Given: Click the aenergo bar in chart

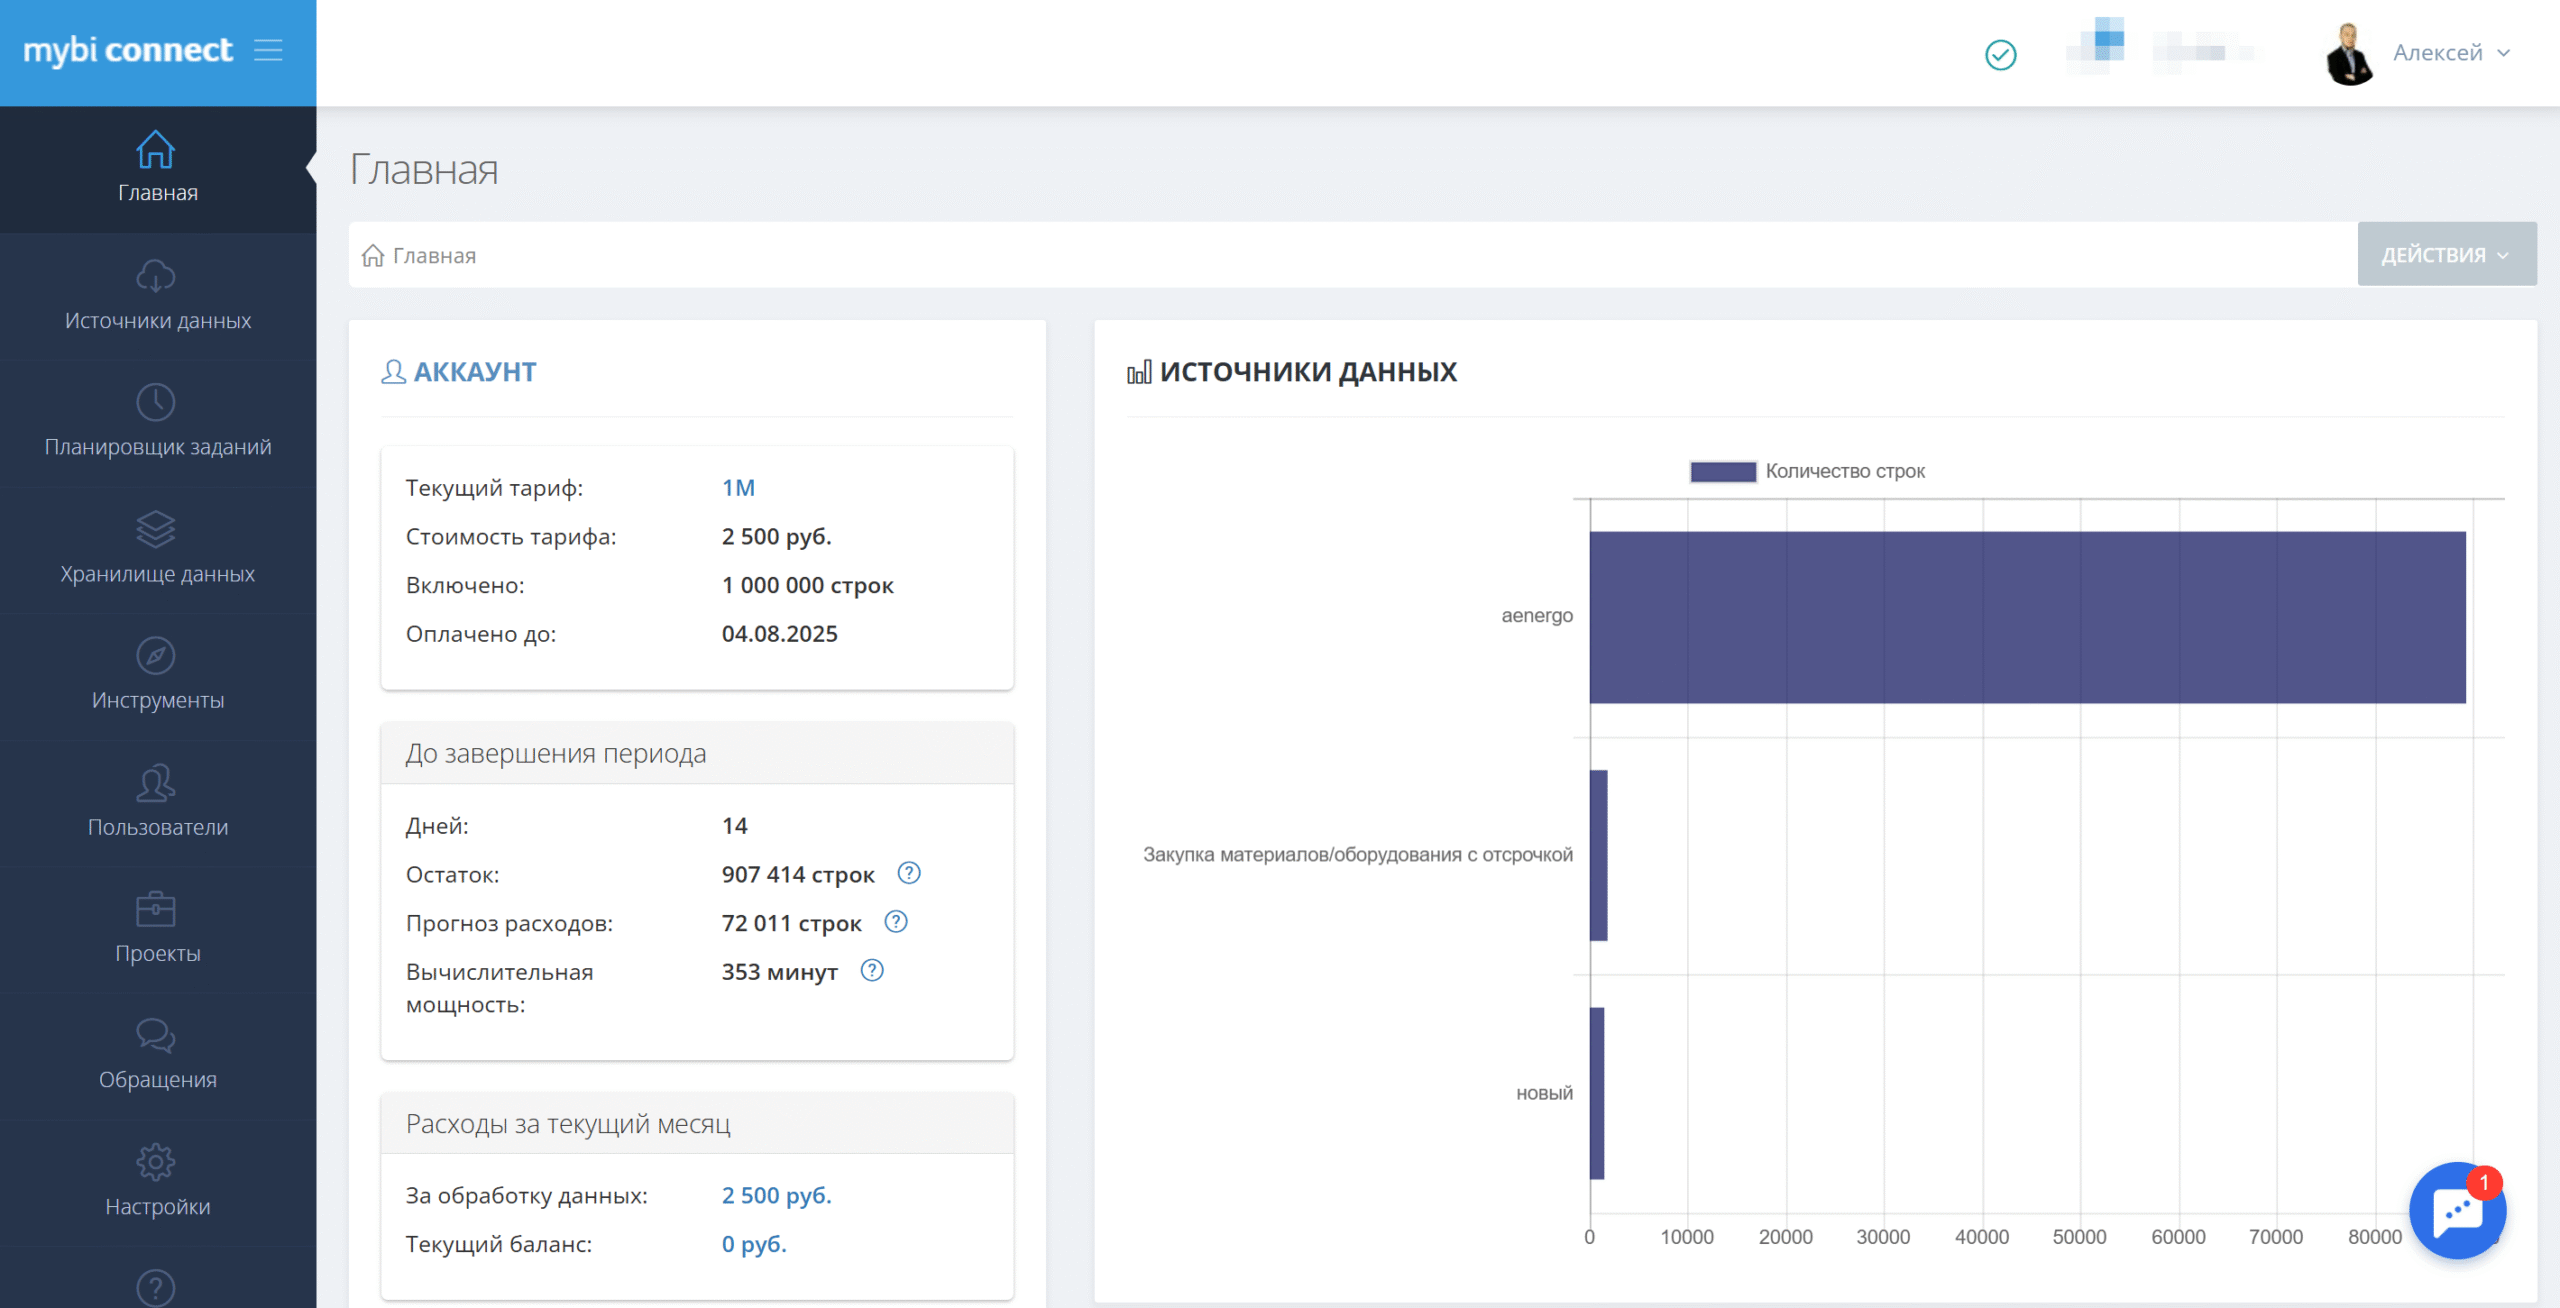Looking at the screenshot, I should coord(2026,617).
